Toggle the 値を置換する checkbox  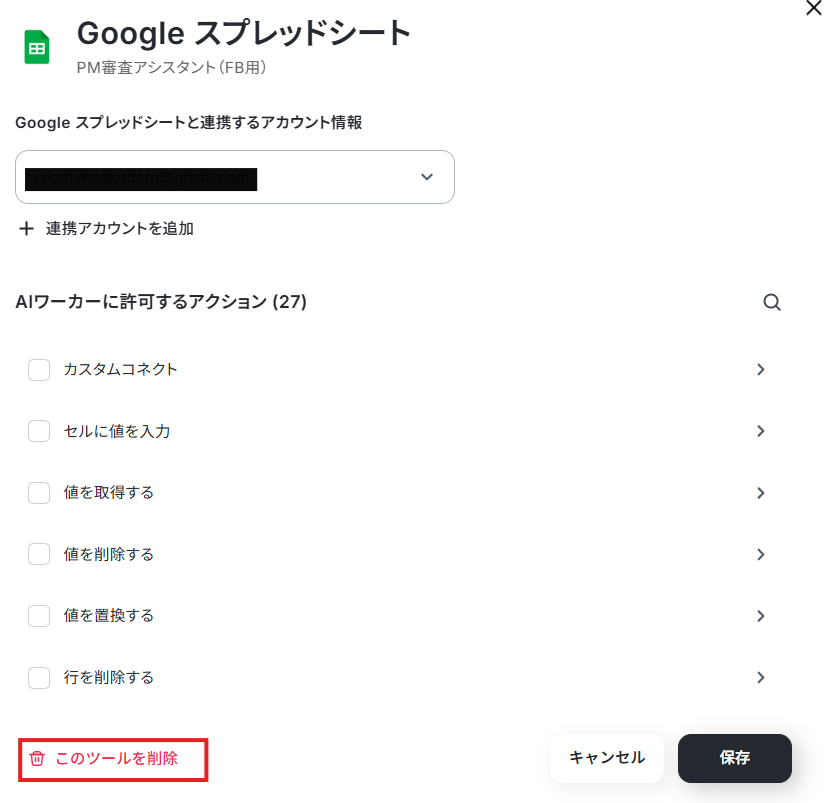39,616
